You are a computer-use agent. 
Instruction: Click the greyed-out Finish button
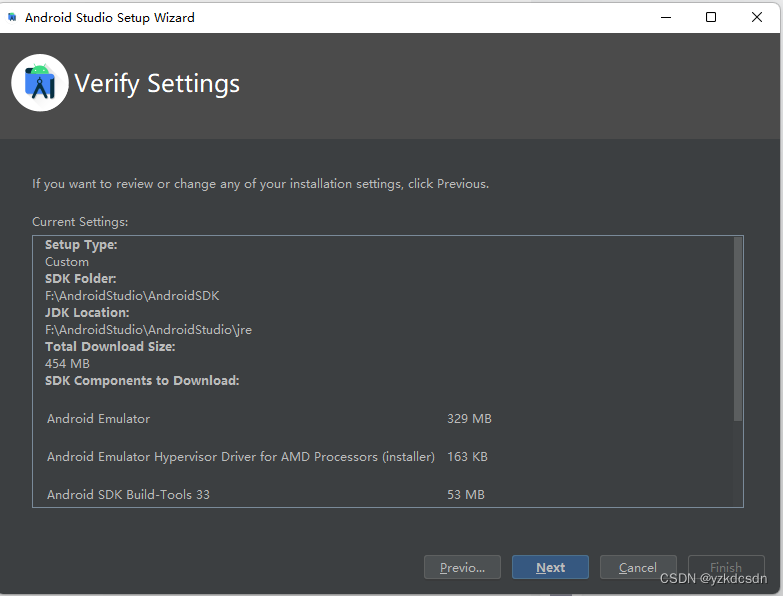coord(726,567)
